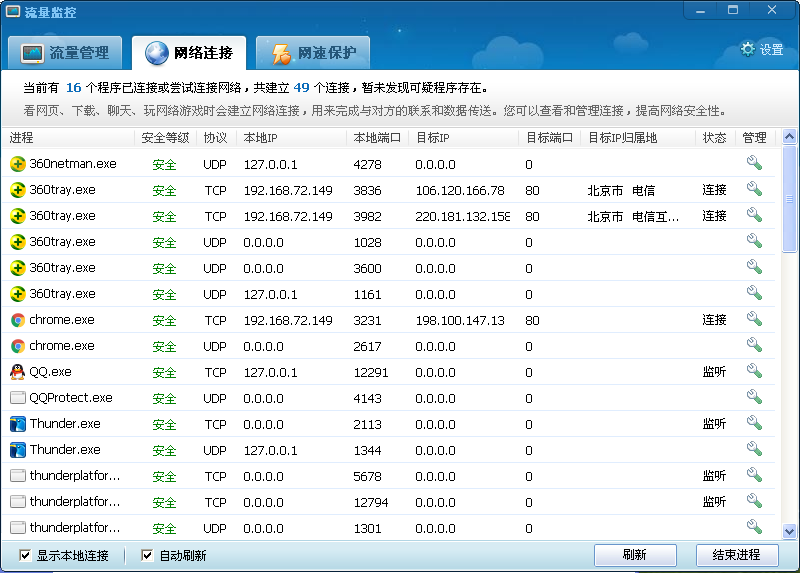This screenshot has width=800, height=573.
Task: Click the Thunder.exe icon on port 2113
Action: tap(17, 424)
